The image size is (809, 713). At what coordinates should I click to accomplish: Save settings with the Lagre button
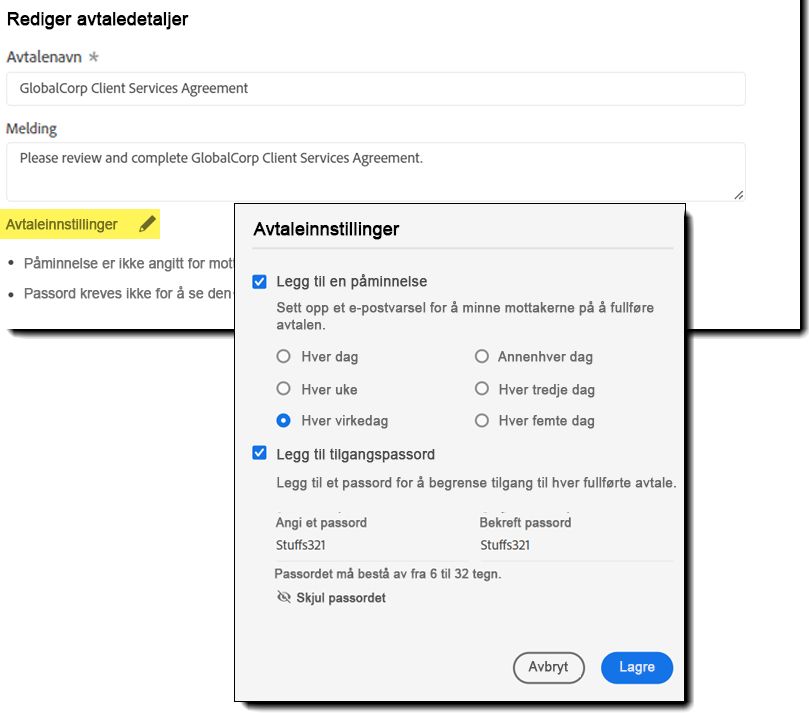637,667
